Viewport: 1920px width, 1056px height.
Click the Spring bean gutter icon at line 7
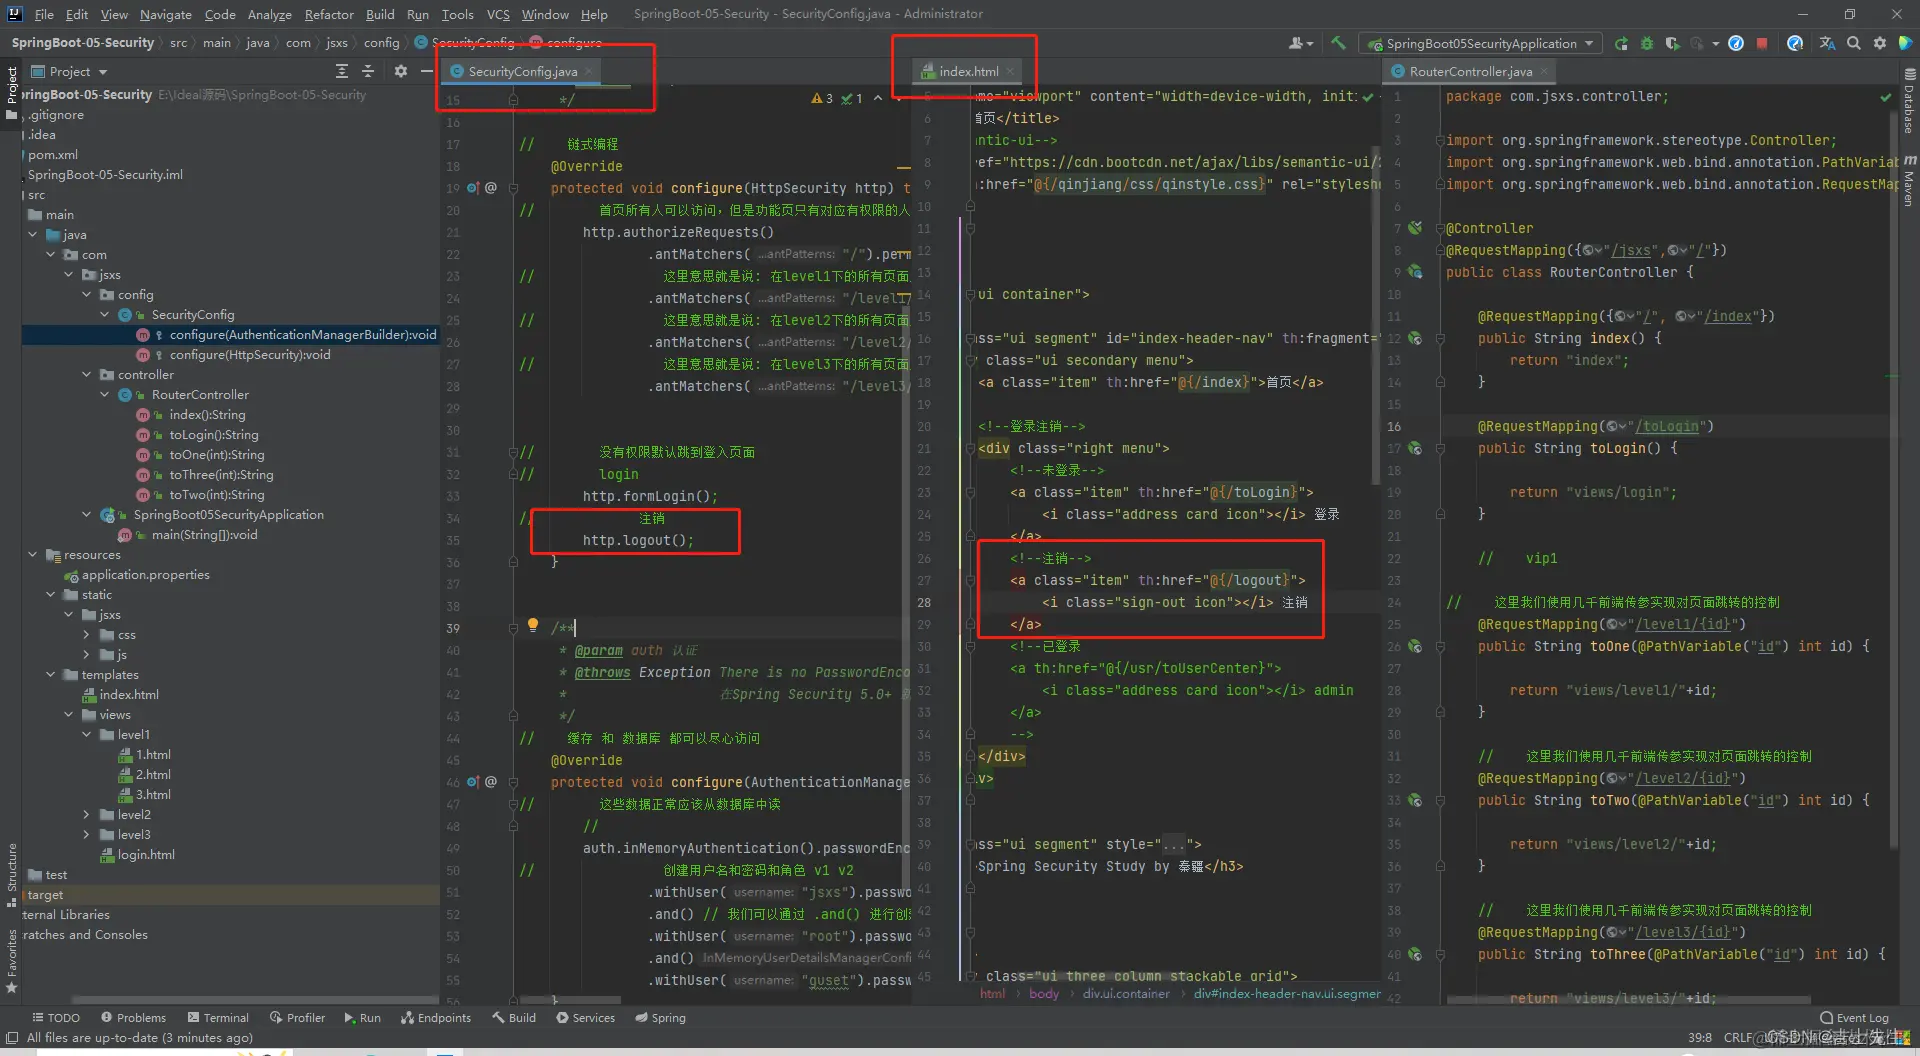1415,228
